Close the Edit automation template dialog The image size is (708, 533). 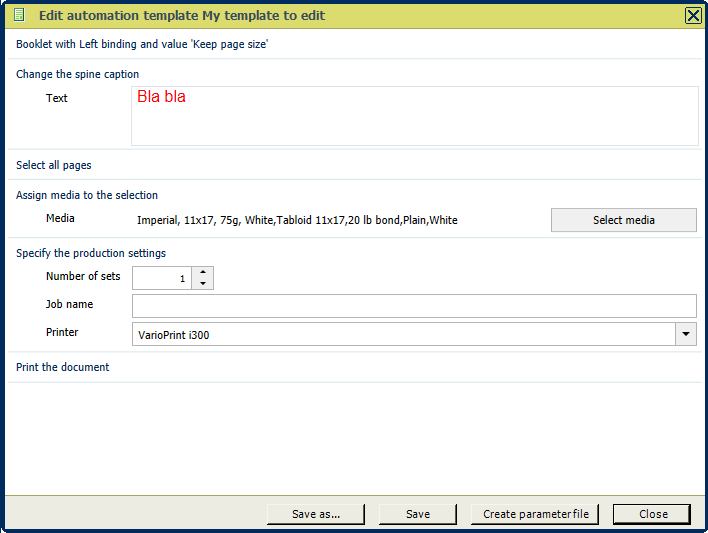693,15
